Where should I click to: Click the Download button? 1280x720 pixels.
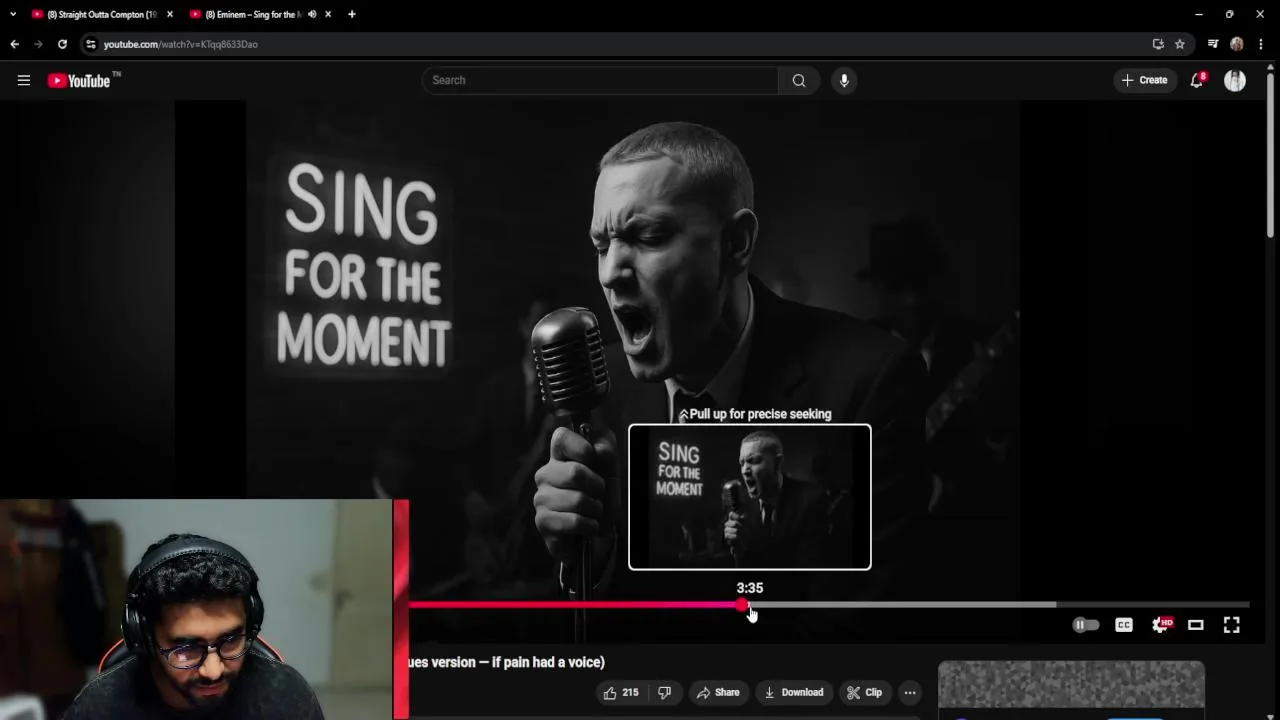click(793, 692)
